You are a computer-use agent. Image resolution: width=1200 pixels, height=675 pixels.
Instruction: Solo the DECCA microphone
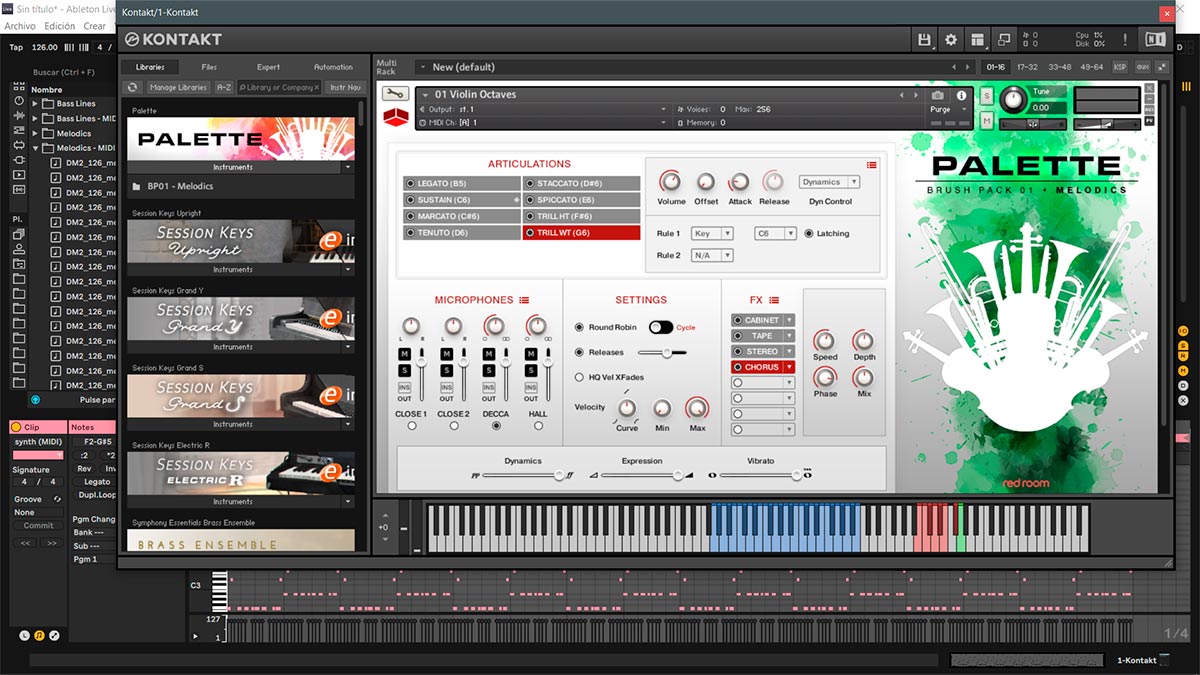tap(489, 371)
